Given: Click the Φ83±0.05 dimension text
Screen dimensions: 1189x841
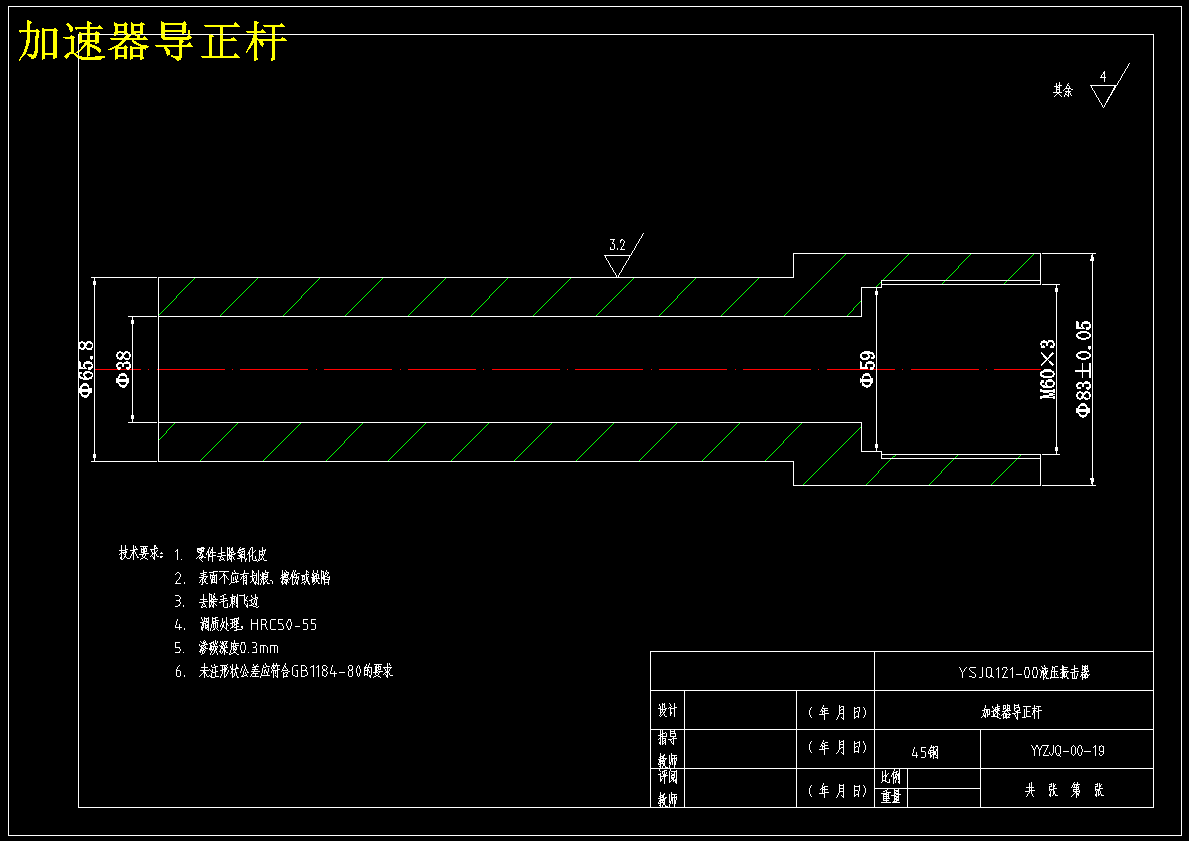Looking at the screenshot, I should coord(1084,369).
